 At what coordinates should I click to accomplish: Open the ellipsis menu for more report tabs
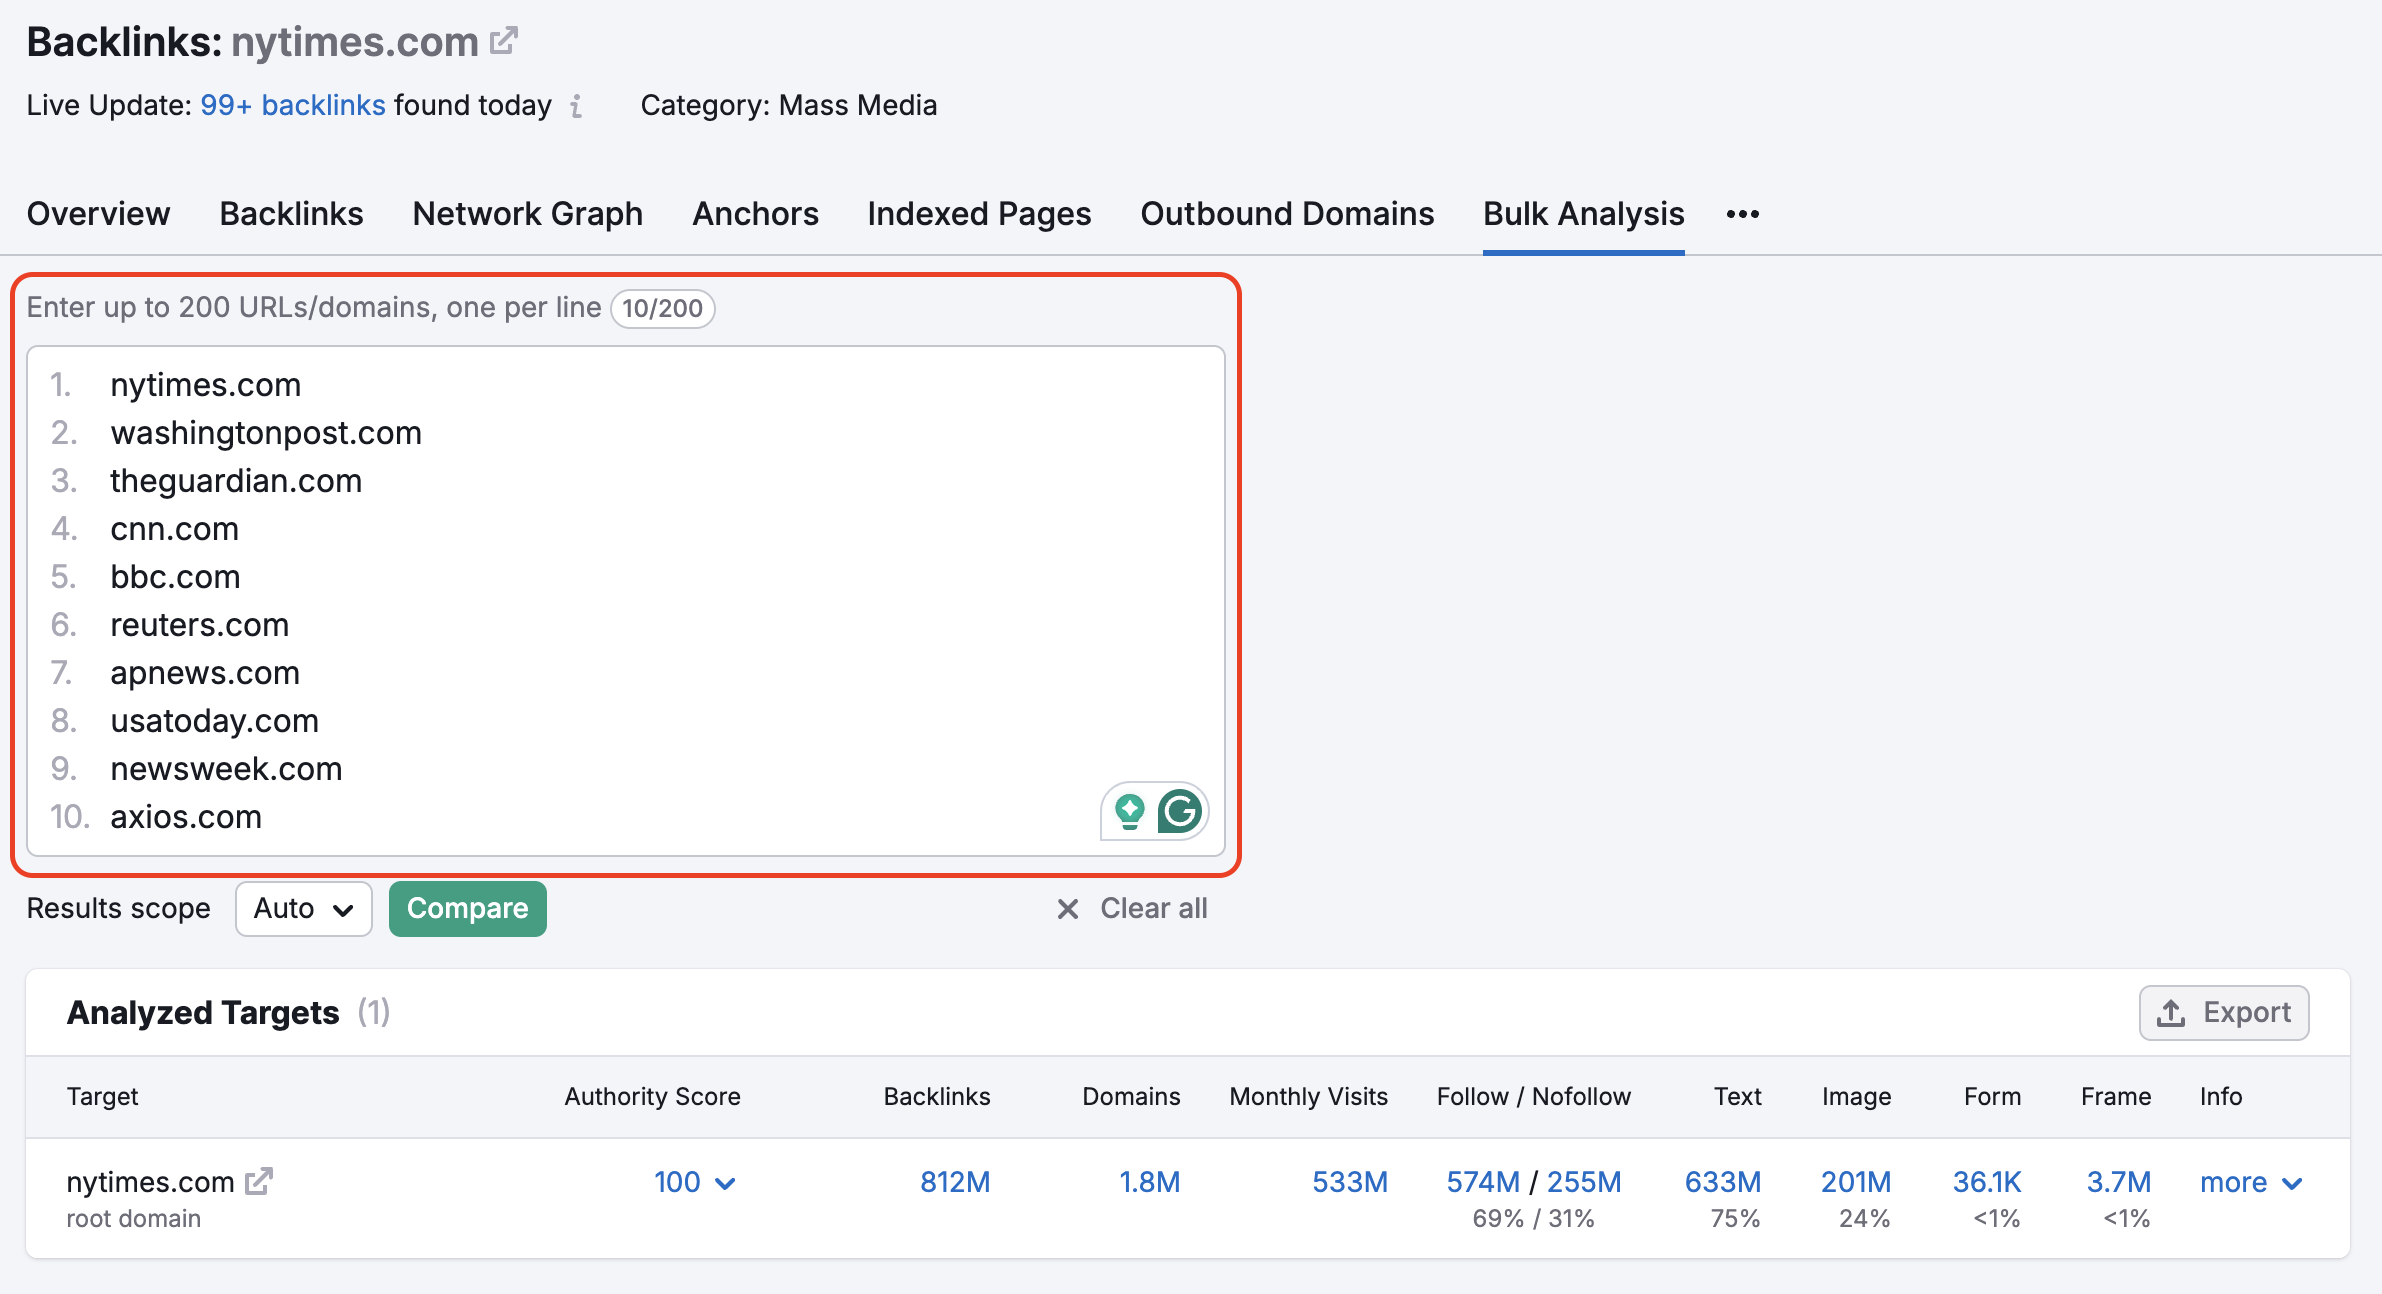coord(1743,214)
